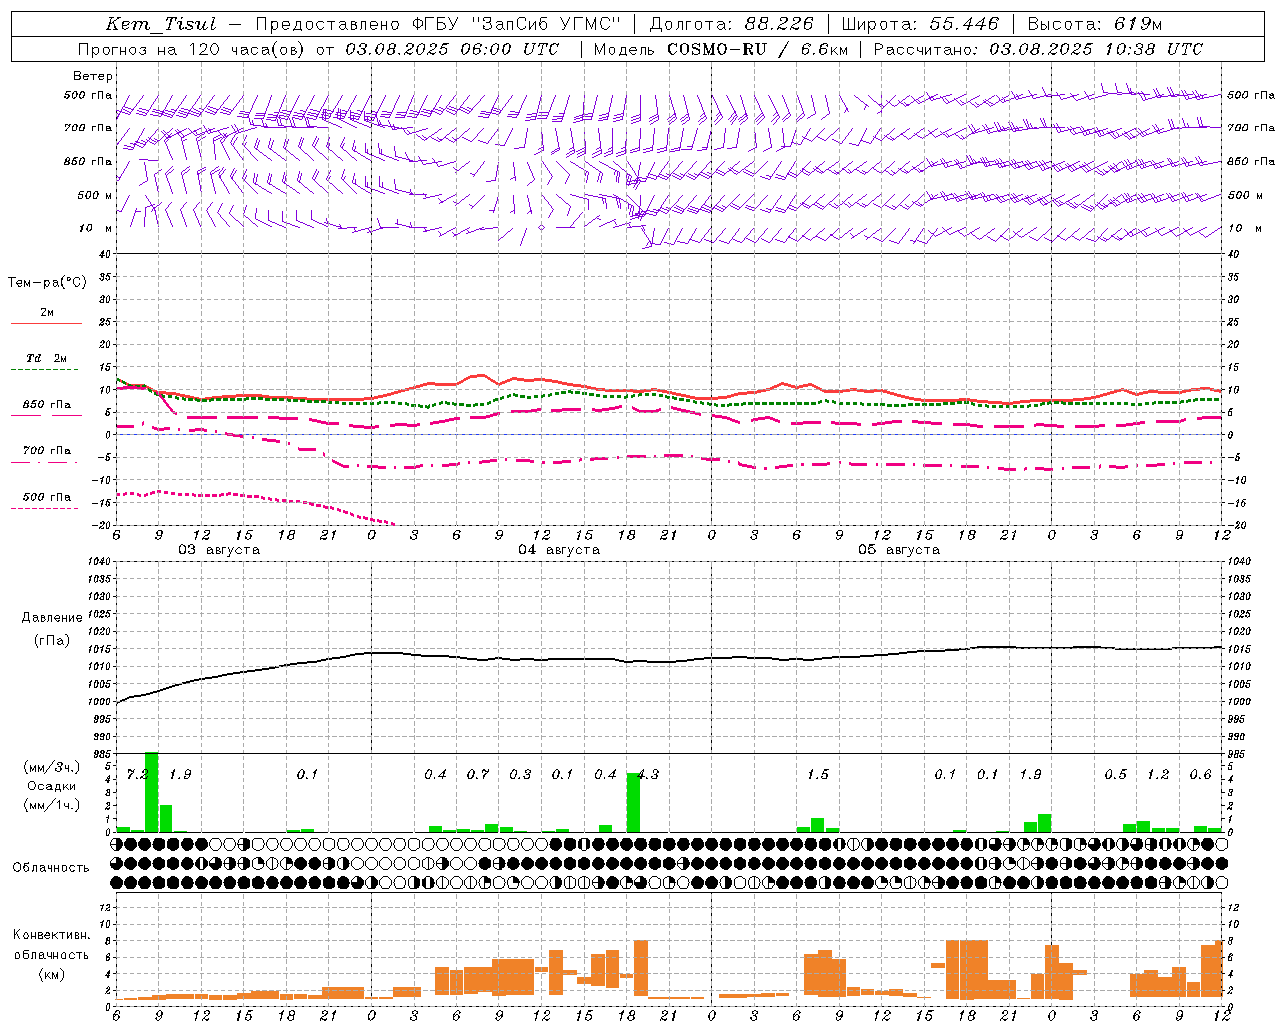Click the 0.5 precipitation total value
This screenshot has height=1024, width=1280.
click(1116, 775)
